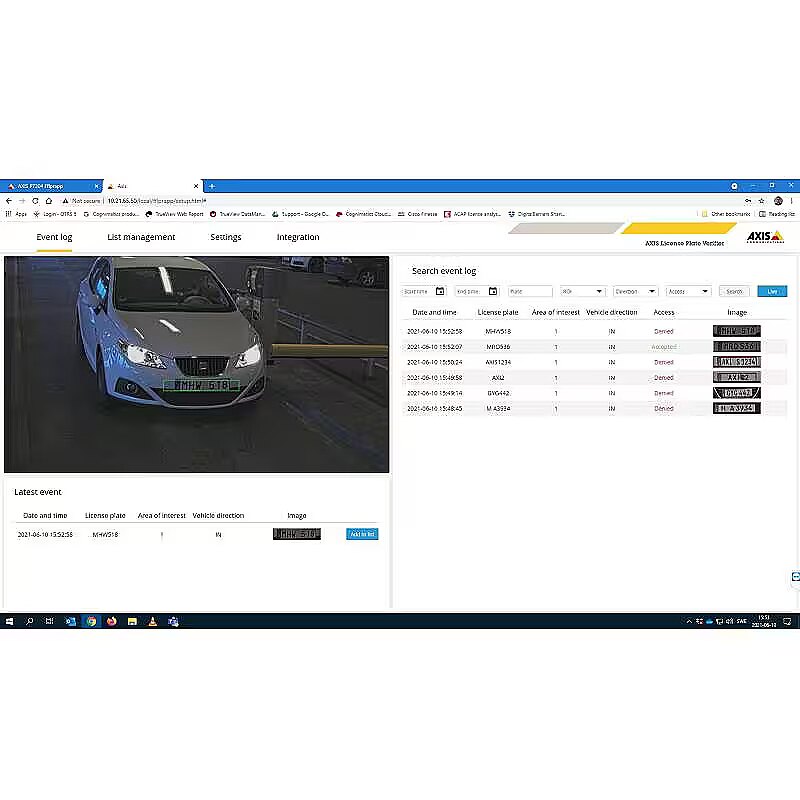Switch to the Event log tab
The image size is (800, 800).
point(54,237)
